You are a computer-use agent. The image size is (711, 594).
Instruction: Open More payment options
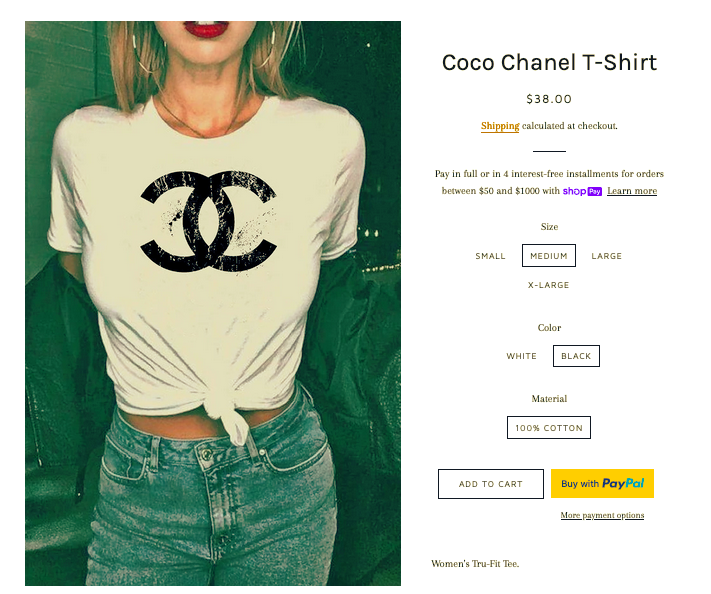602,515
